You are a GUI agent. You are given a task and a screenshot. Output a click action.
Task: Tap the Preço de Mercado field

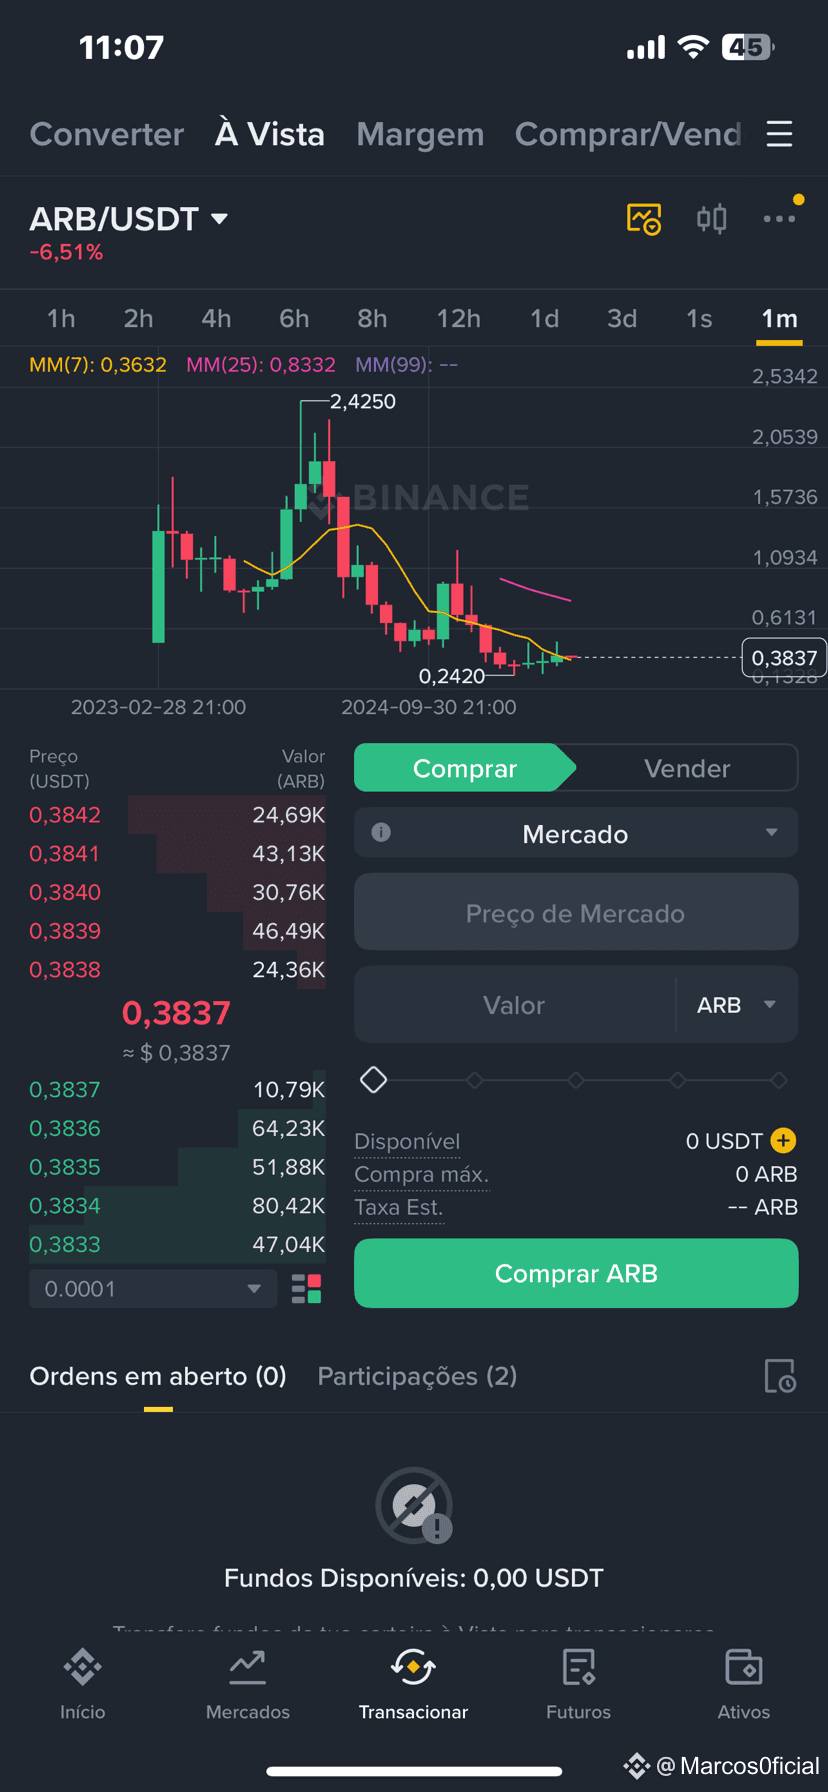(576, 912)
